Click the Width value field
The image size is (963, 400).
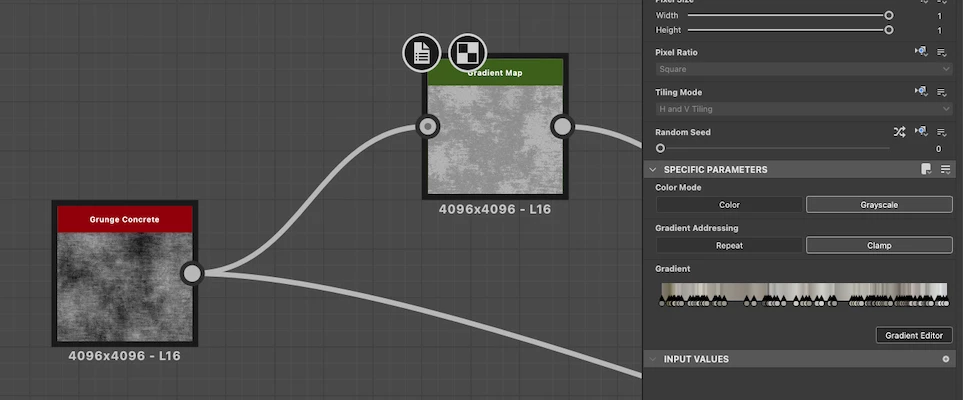click(939, 15)
